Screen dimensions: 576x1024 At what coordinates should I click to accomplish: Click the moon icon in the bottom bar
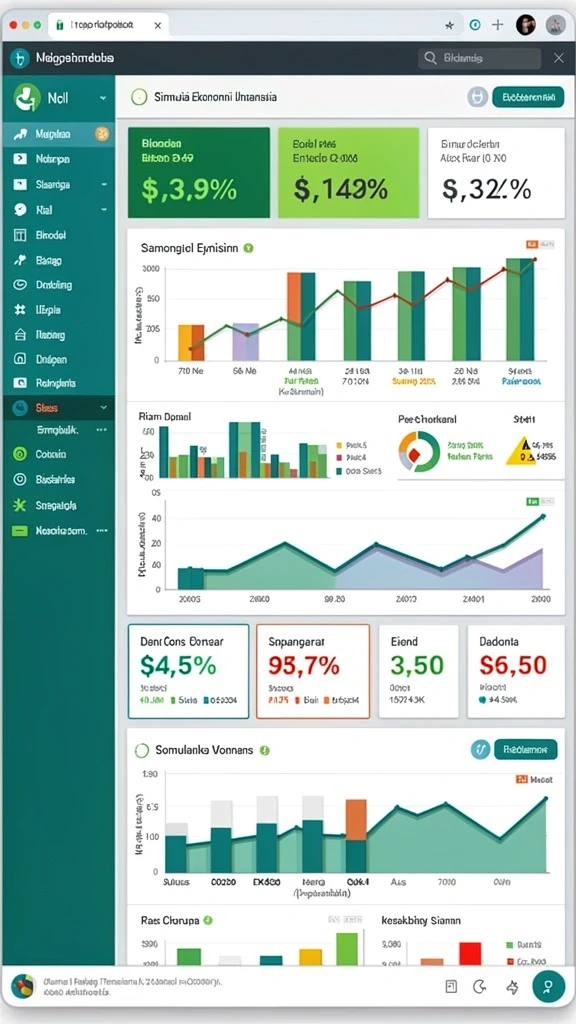[x=481, y=986]
